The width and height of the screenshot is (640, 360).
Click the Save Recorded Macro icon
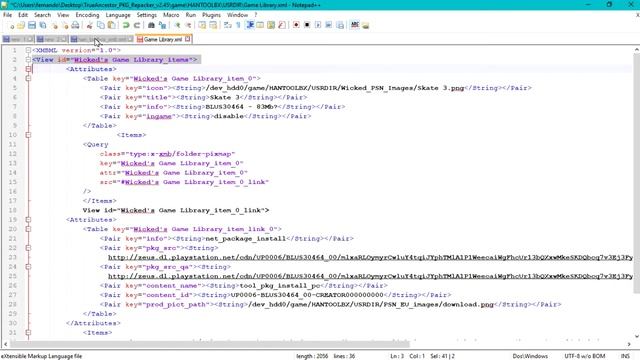(x=340, y=25)
